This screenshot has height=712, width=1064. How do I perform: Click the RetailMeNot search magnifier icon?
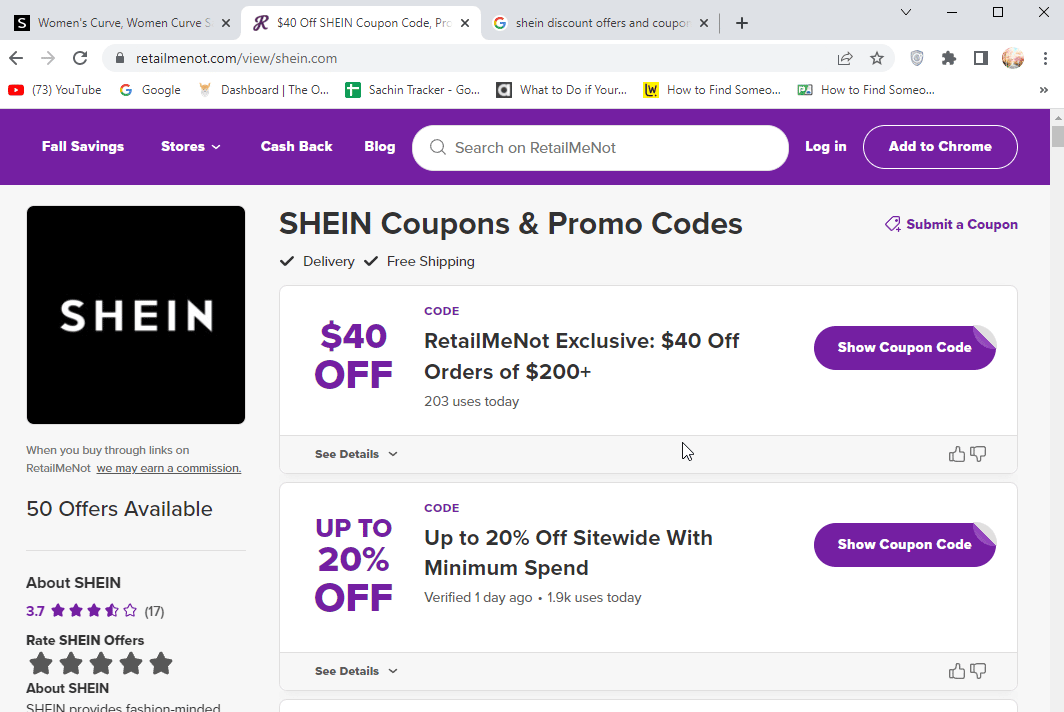(x=437, y=147)
